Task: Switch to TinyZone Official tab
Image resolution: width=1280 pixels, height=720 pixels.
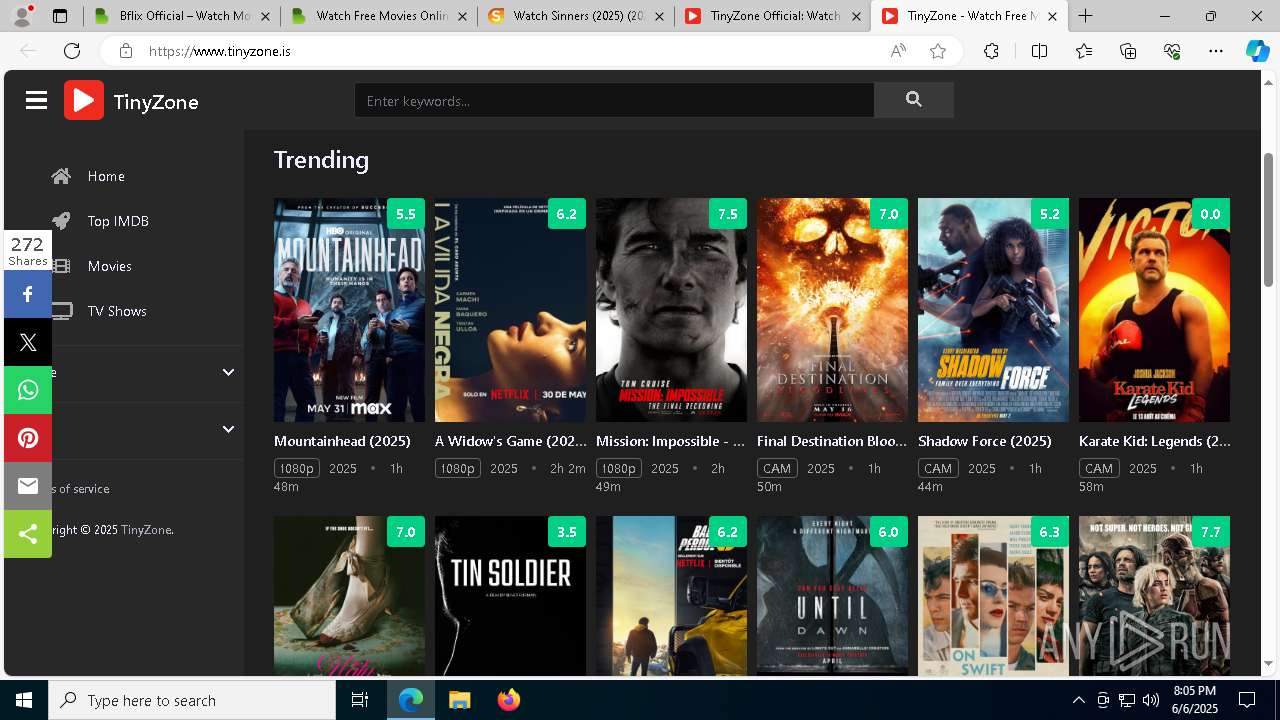Action: point(774,16)
